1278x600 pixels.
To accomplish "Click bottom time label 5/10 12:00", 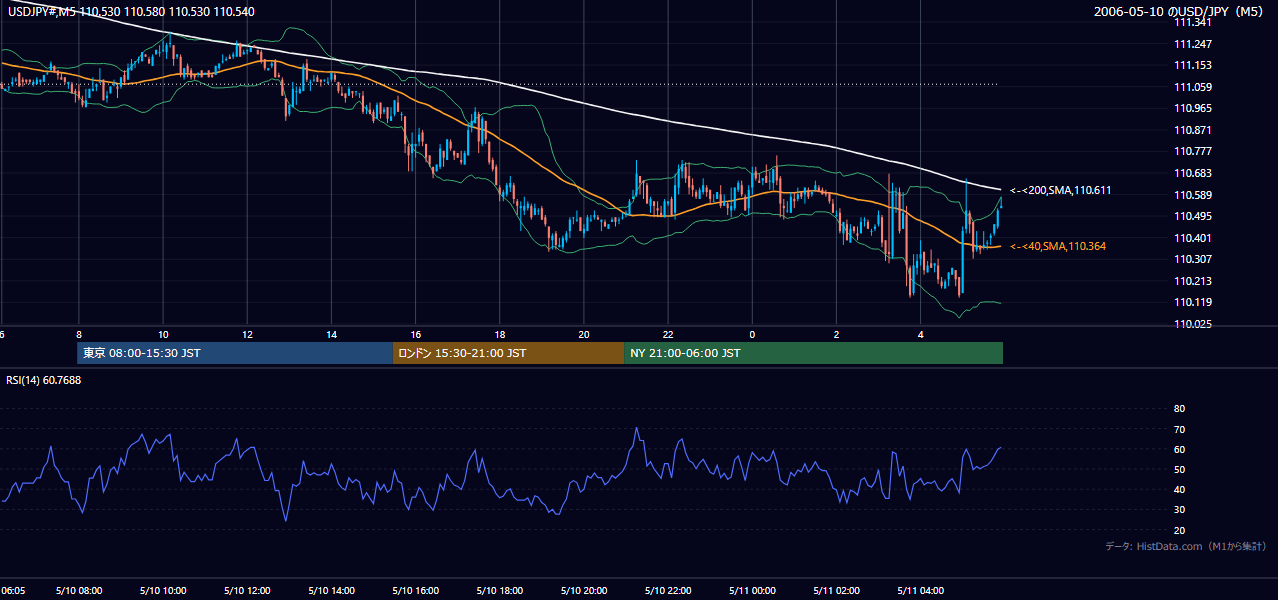I will tap(247, 591).
